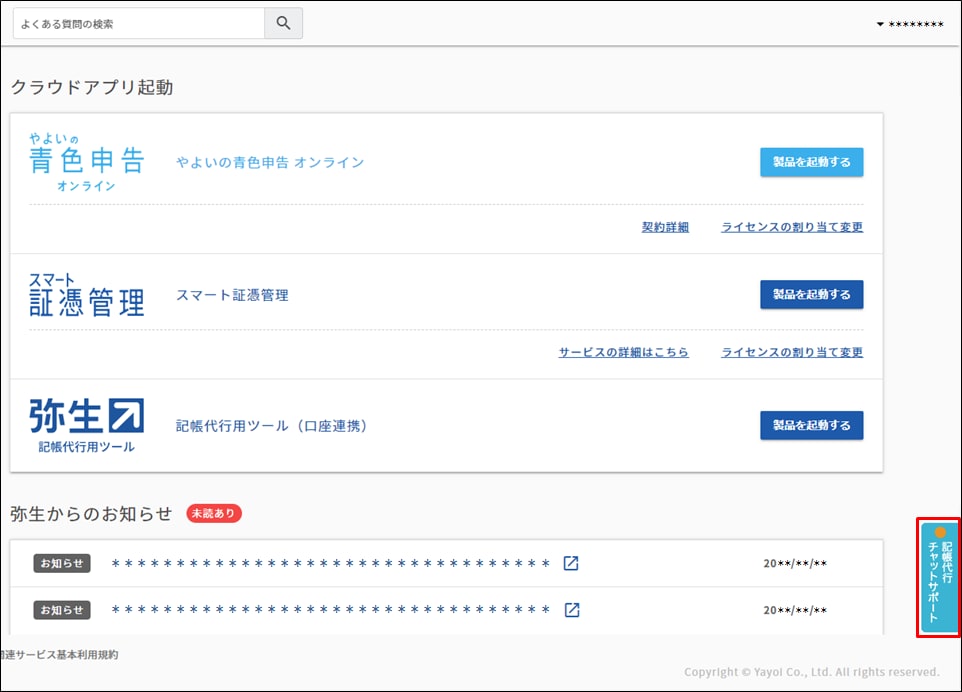Open the 記帳代行 チャットサポート side tab
The width and height of the screenshot is (962, 692).
[939, 577]
